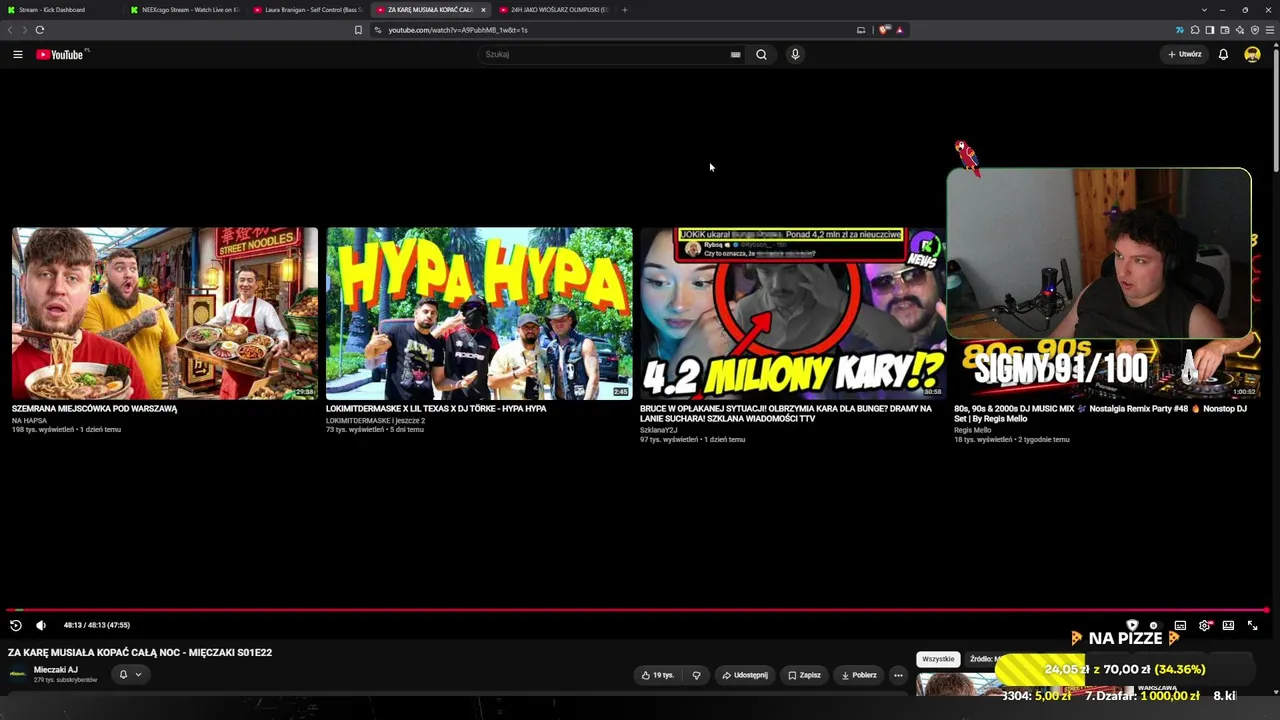
Task: Switch to 24H JAKO WIOŚLARZ OLIMPIJSKI tab
Action: [x=553, y=10]
